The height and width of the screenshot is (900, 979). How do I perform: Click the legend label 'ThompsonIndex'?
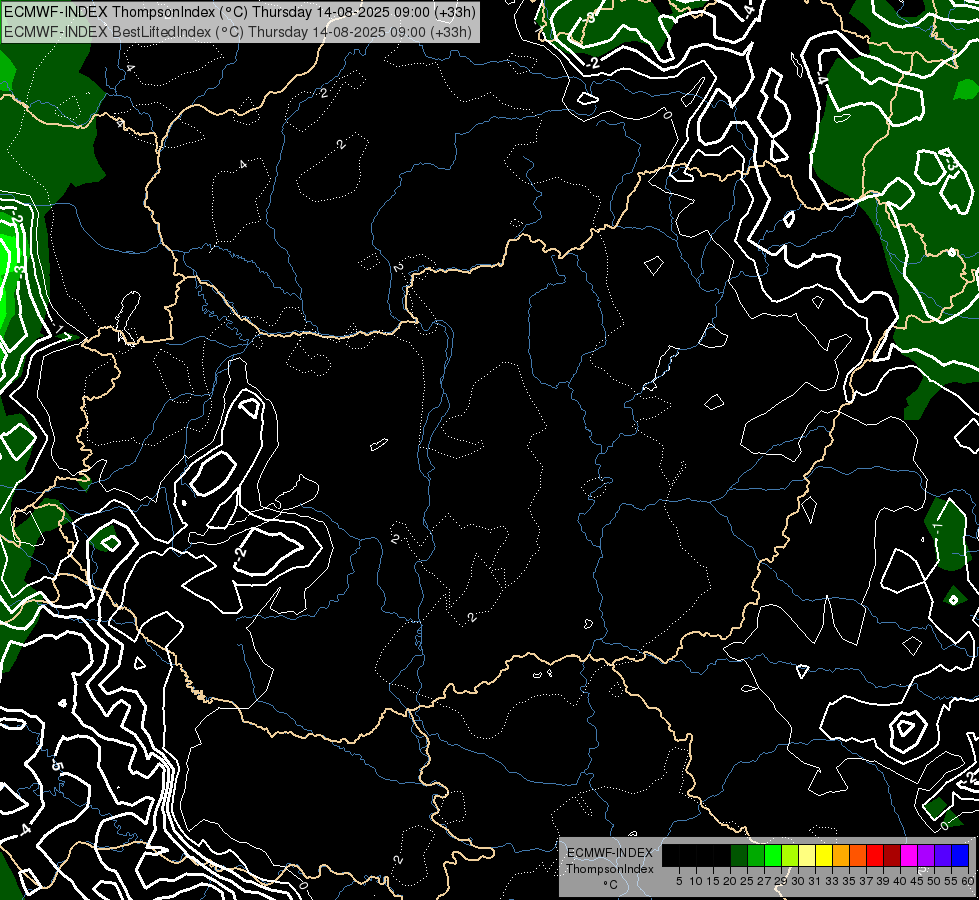[609, 869]
